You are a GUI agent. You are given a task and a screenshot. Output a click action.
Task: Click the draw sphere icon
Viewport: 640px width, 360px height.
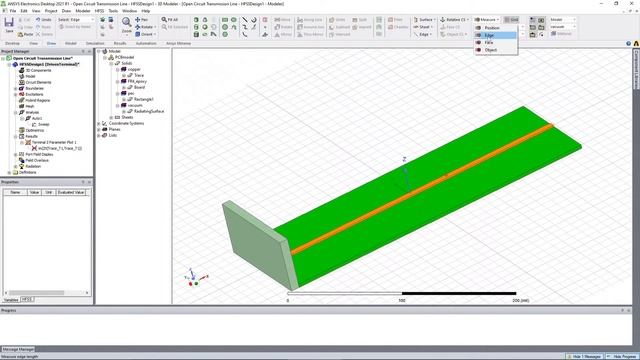coord(205,27)
